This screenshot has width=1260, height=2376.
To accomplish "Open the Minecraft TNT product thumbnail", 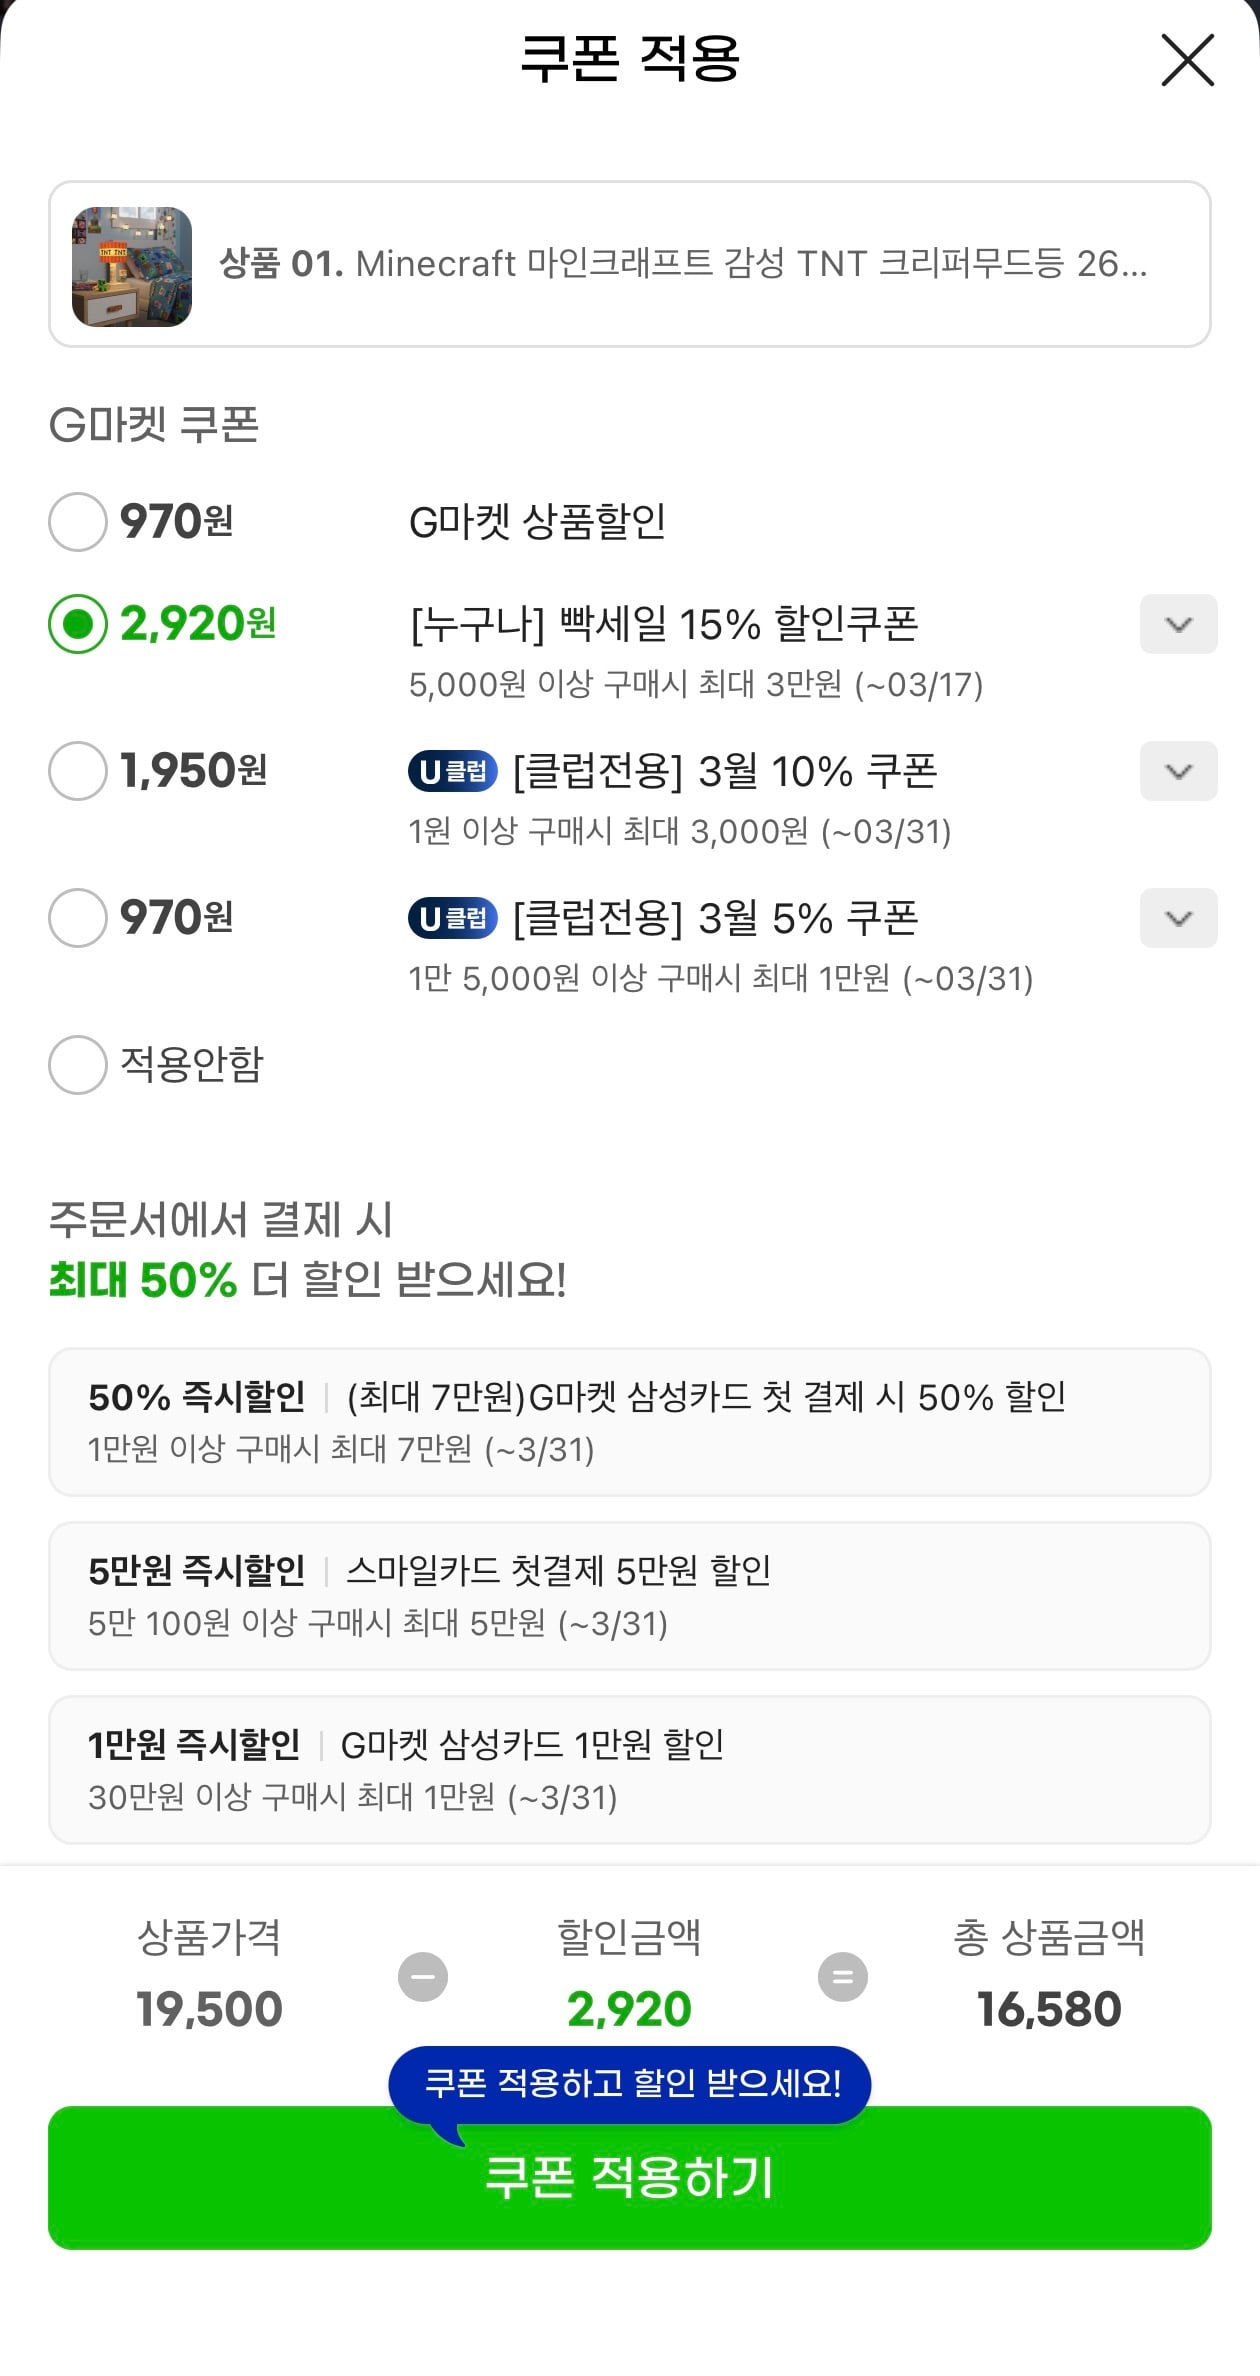I will coord(132,266).
